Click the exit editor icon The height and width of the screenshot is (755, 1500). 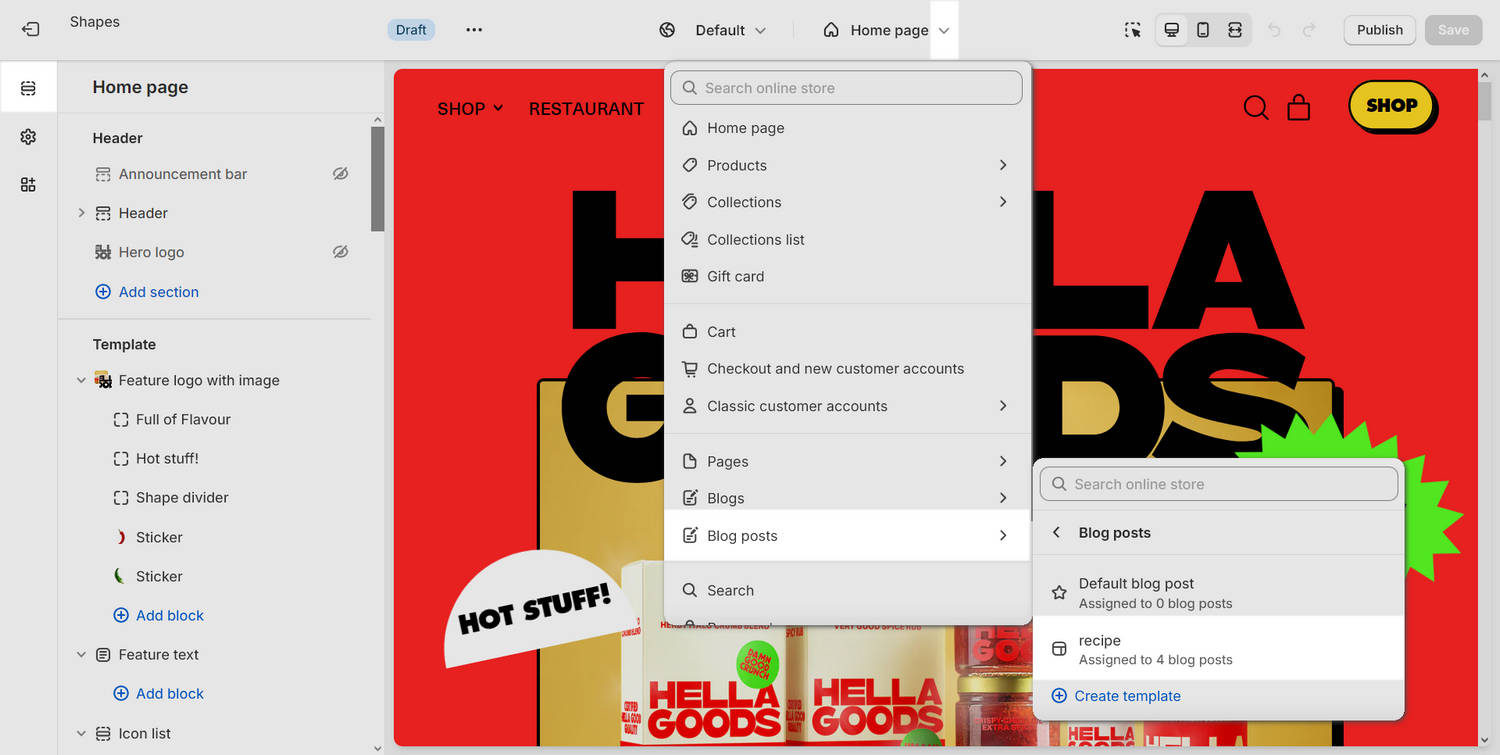click(30, 30)
